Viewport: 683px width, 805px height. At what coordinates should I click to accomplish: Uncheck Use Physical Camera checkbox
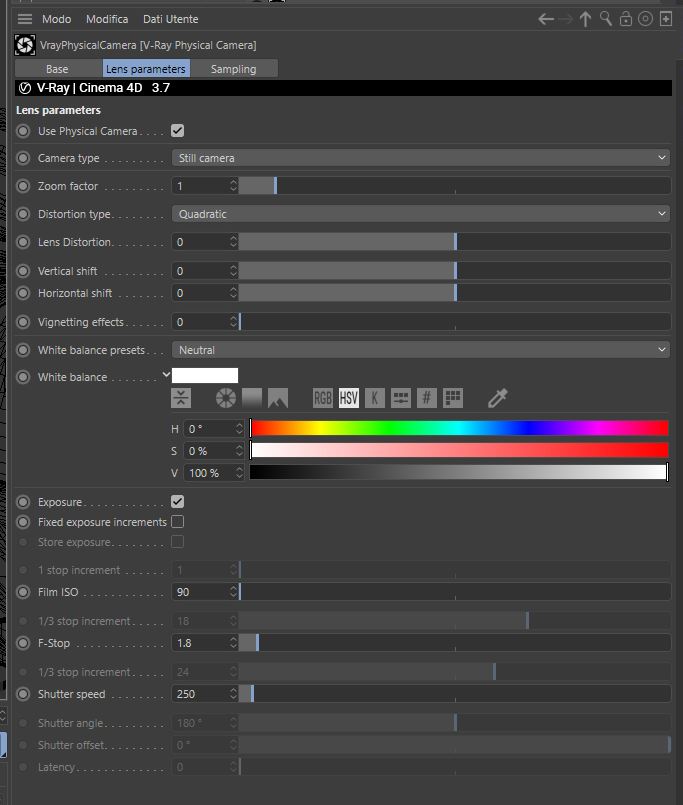pyautogui.click(x=178, y=131)
